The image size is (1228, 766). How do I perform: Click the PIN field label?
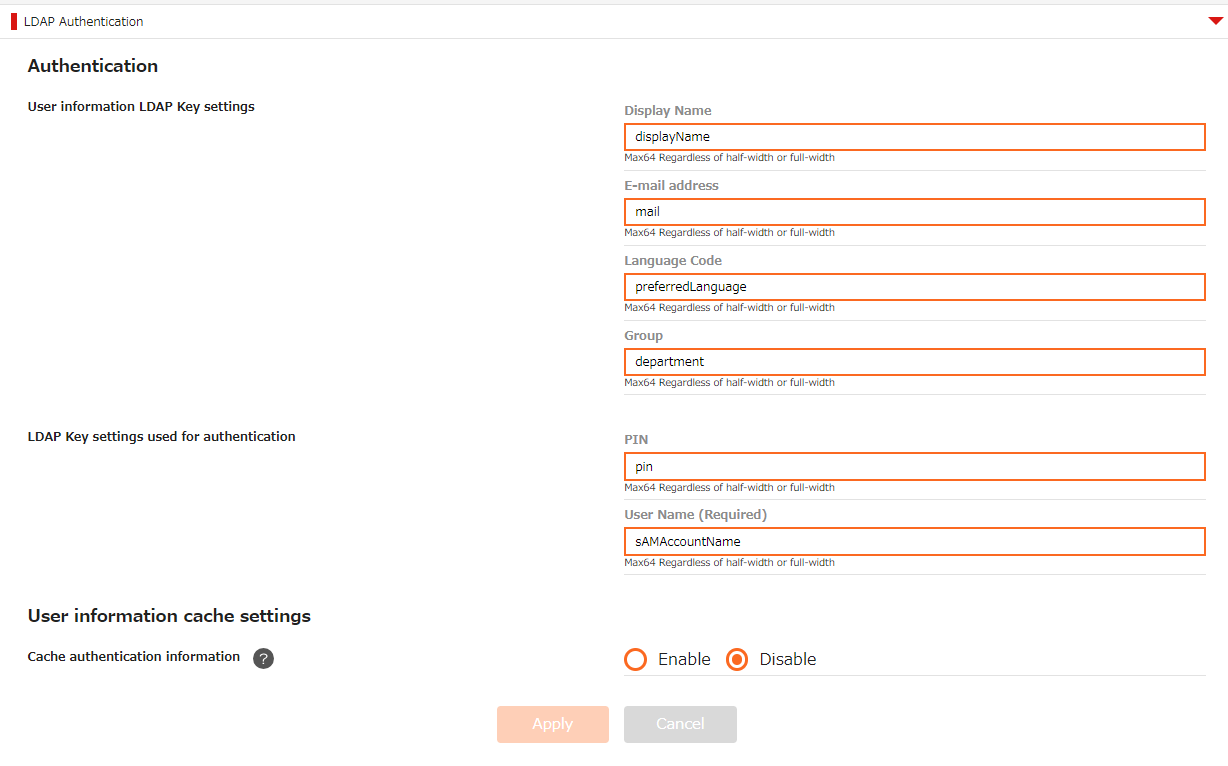(636, 440)
